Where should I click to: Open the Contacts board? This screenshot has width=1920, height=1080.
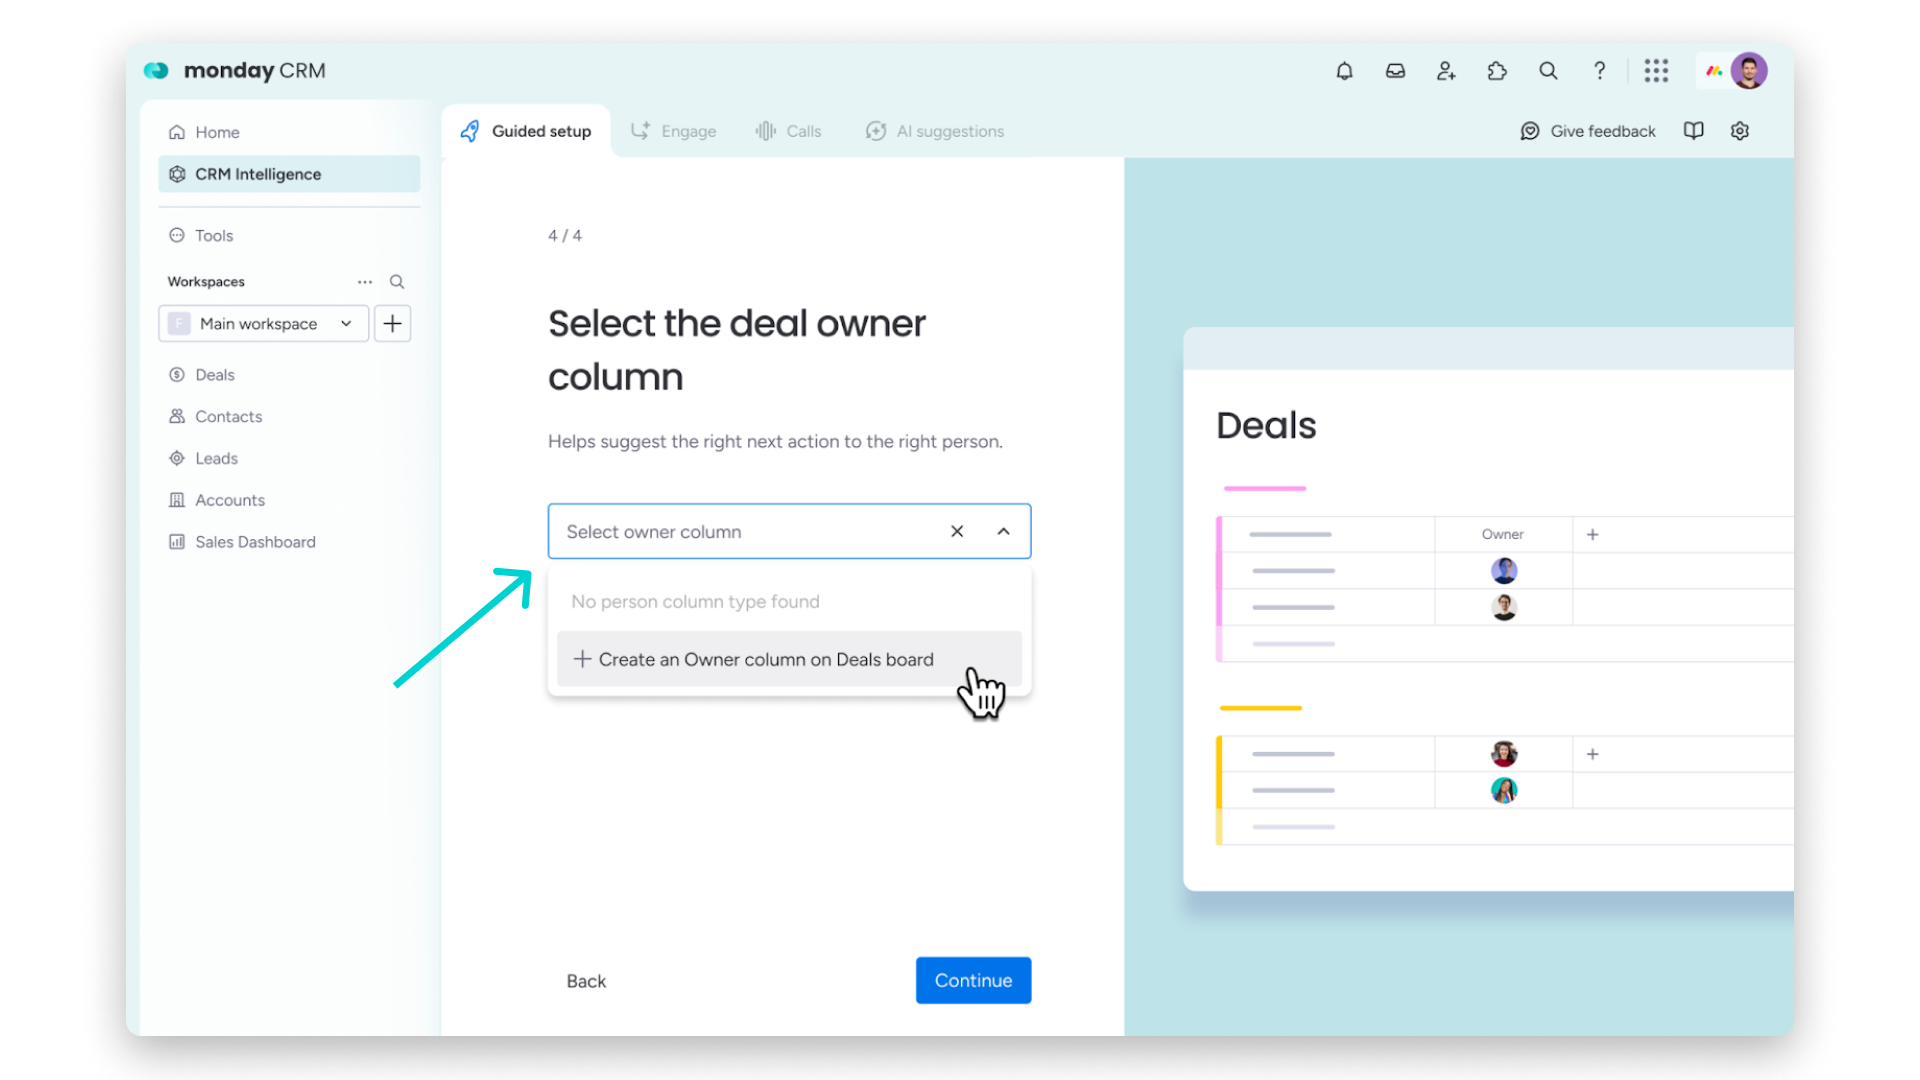click(x=289, y=417)
